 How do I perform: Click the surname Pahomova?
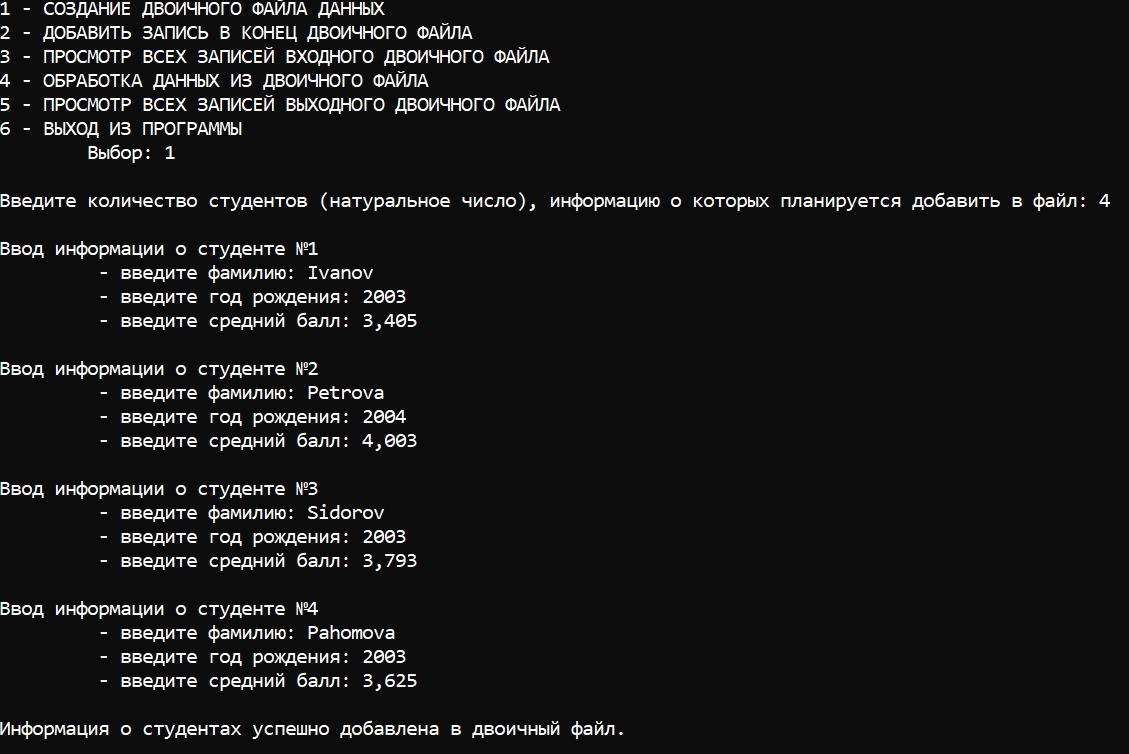(351, 633)
